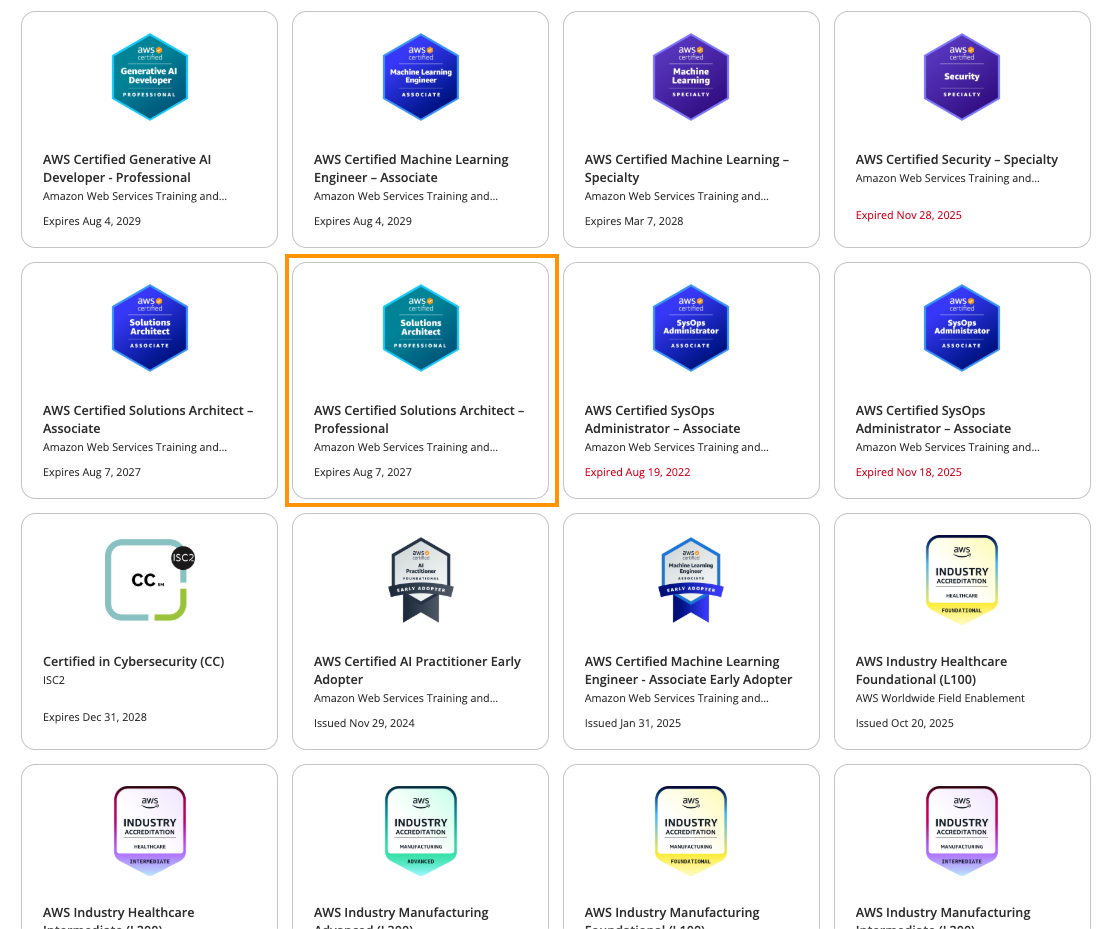The width and height of the screenshot is (1100, 929).
Task: Click SysOps Administrator title above Expired Aug 19, 2022
Action: coord(662,419)
